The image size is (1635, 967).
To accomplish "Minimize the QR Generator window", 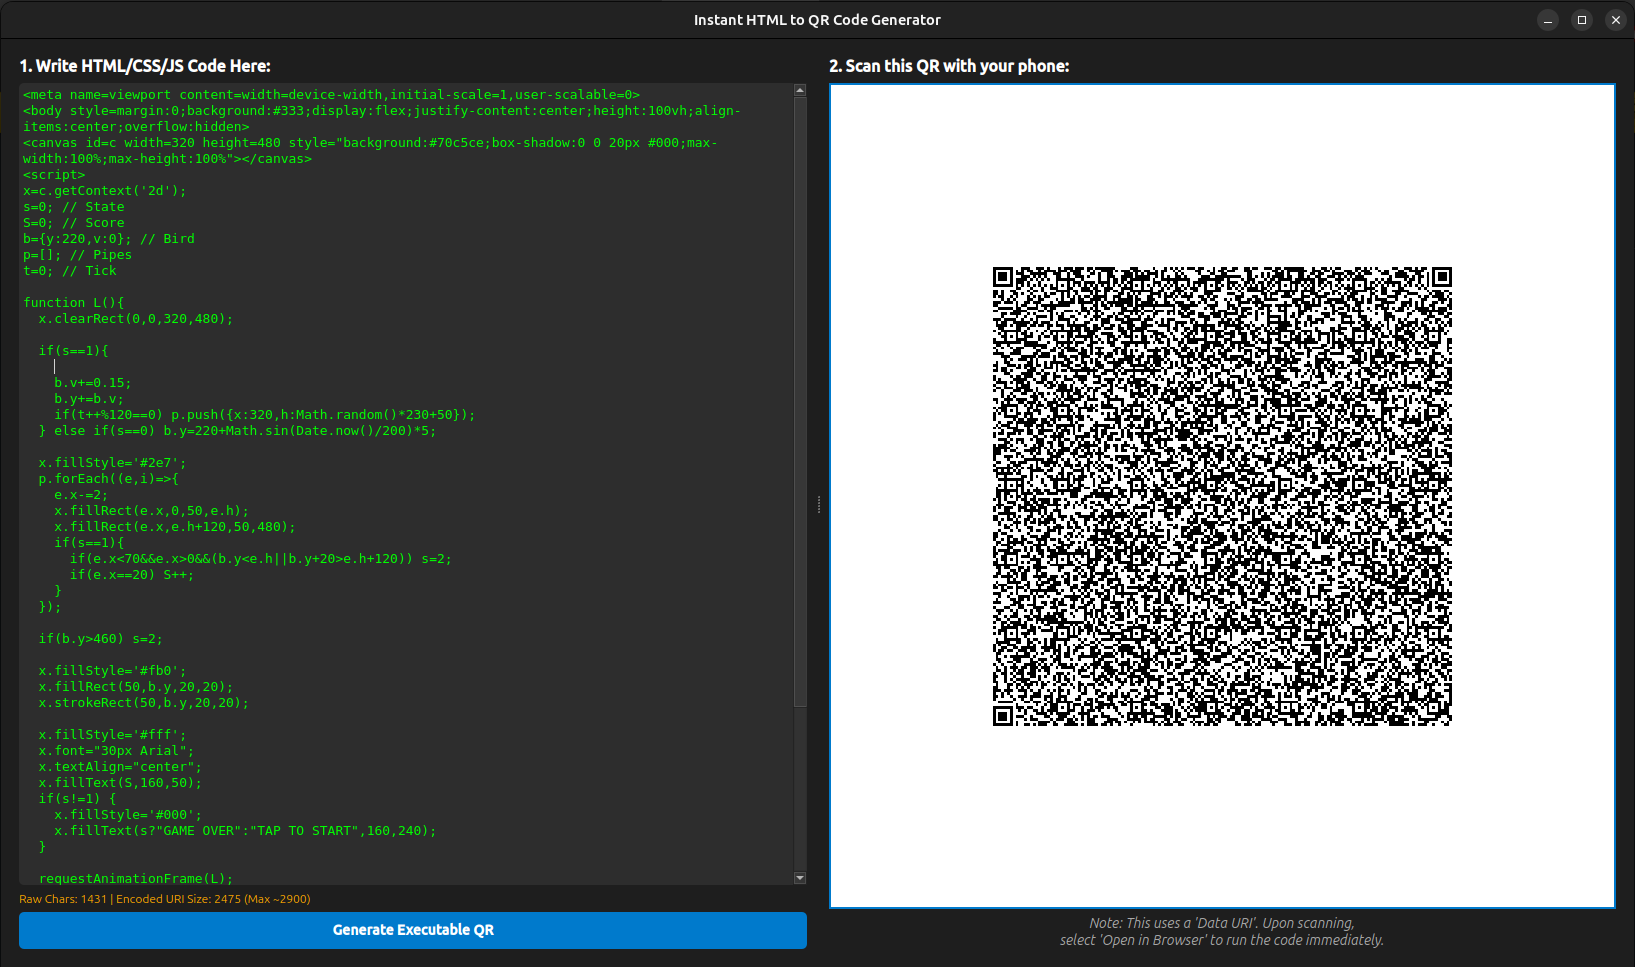I will click(1547, 19).
